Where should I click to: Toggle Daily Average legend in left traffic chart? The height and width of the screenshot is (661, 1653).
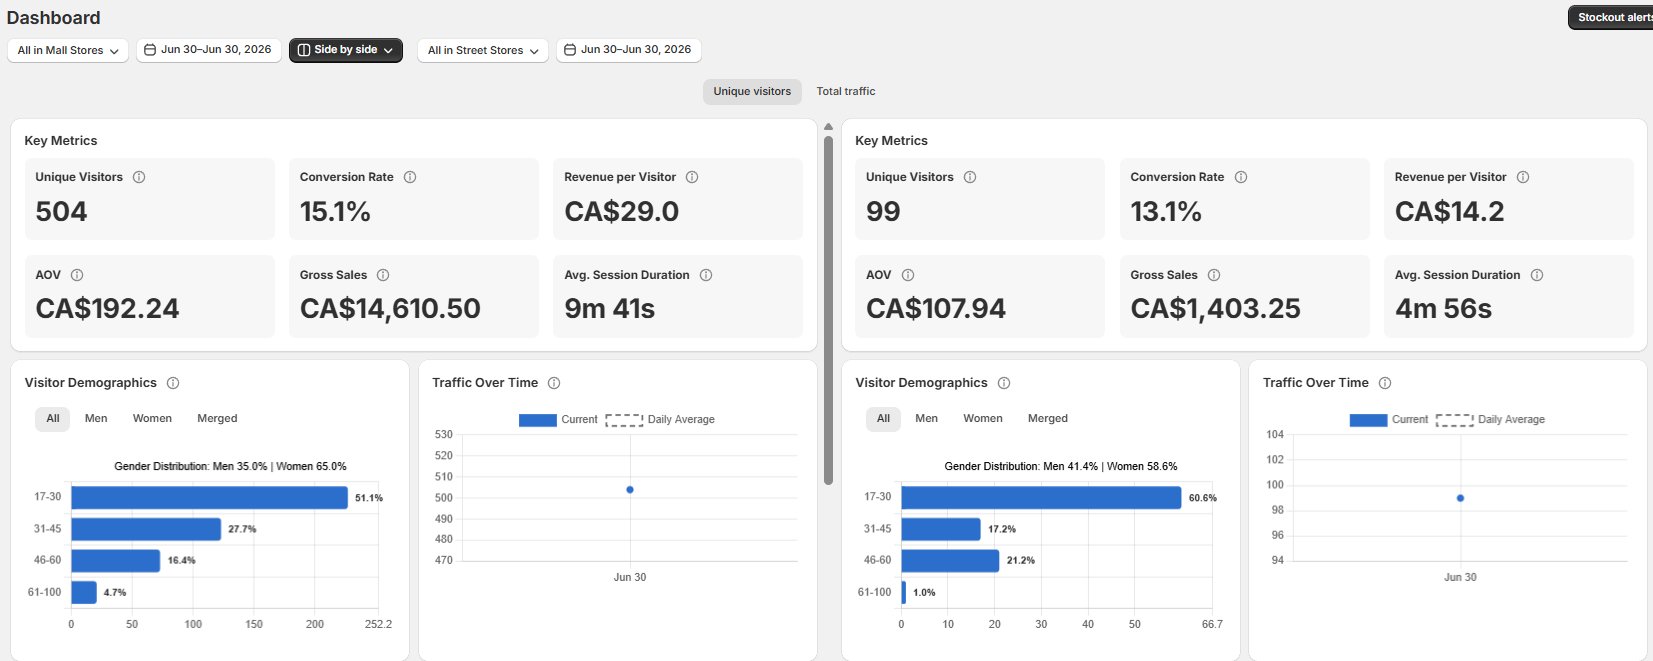pos(660,420)
